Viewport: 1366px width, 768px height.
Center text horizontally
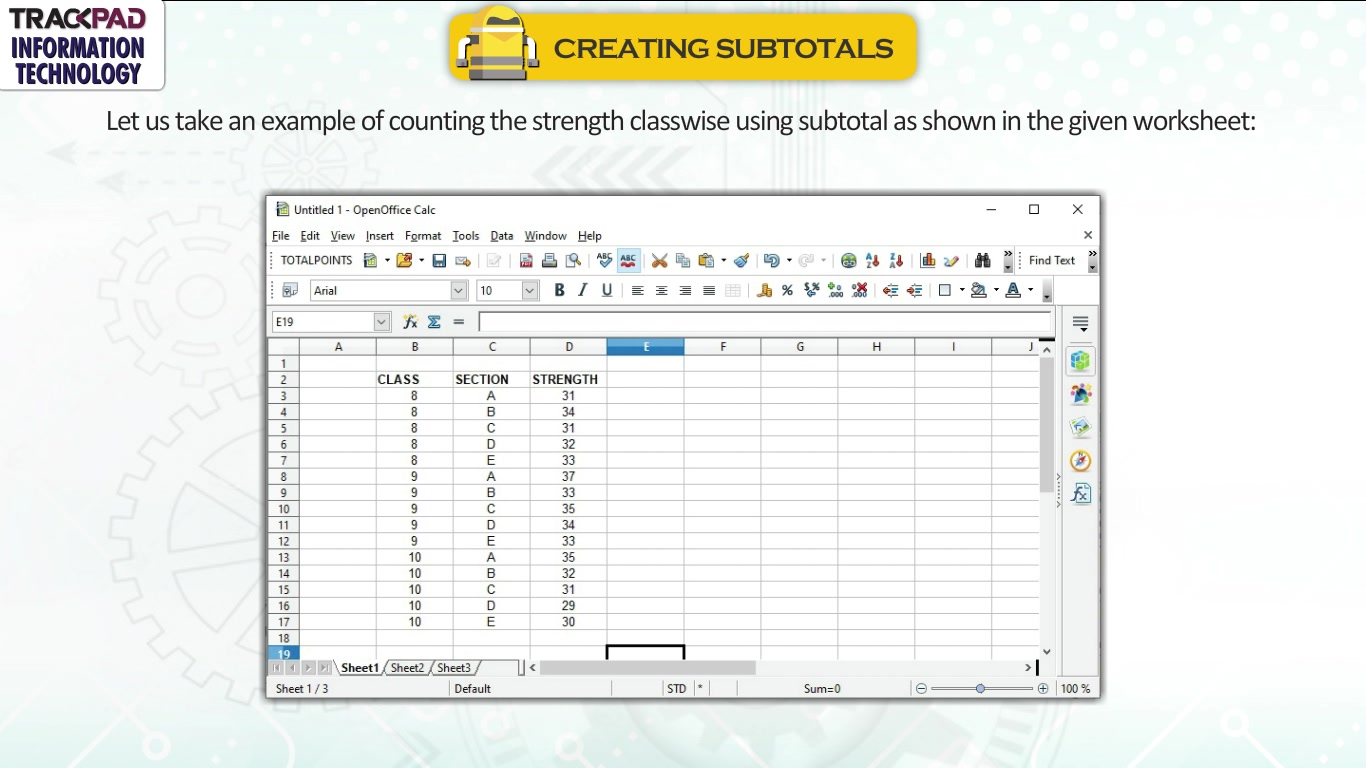pyautogui.click(x=661, y=290)
